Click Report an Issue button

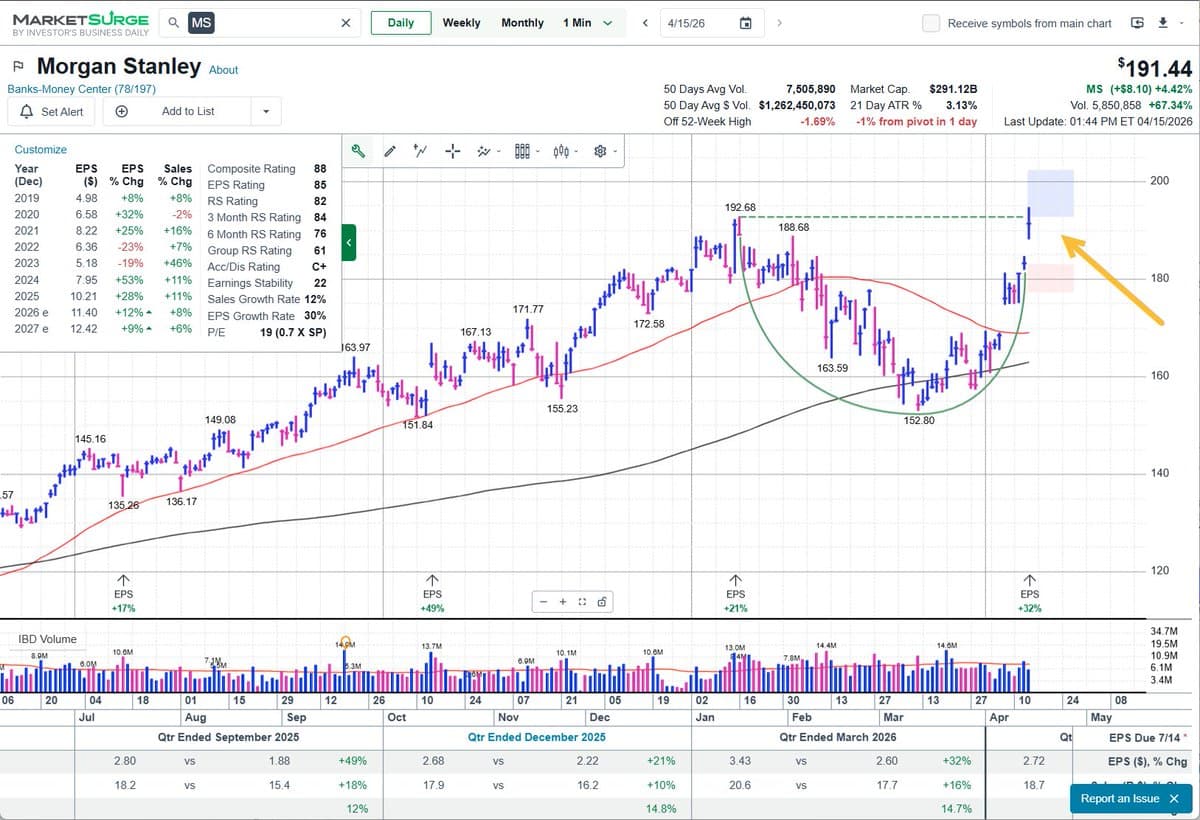click(x=1120, y=798)
